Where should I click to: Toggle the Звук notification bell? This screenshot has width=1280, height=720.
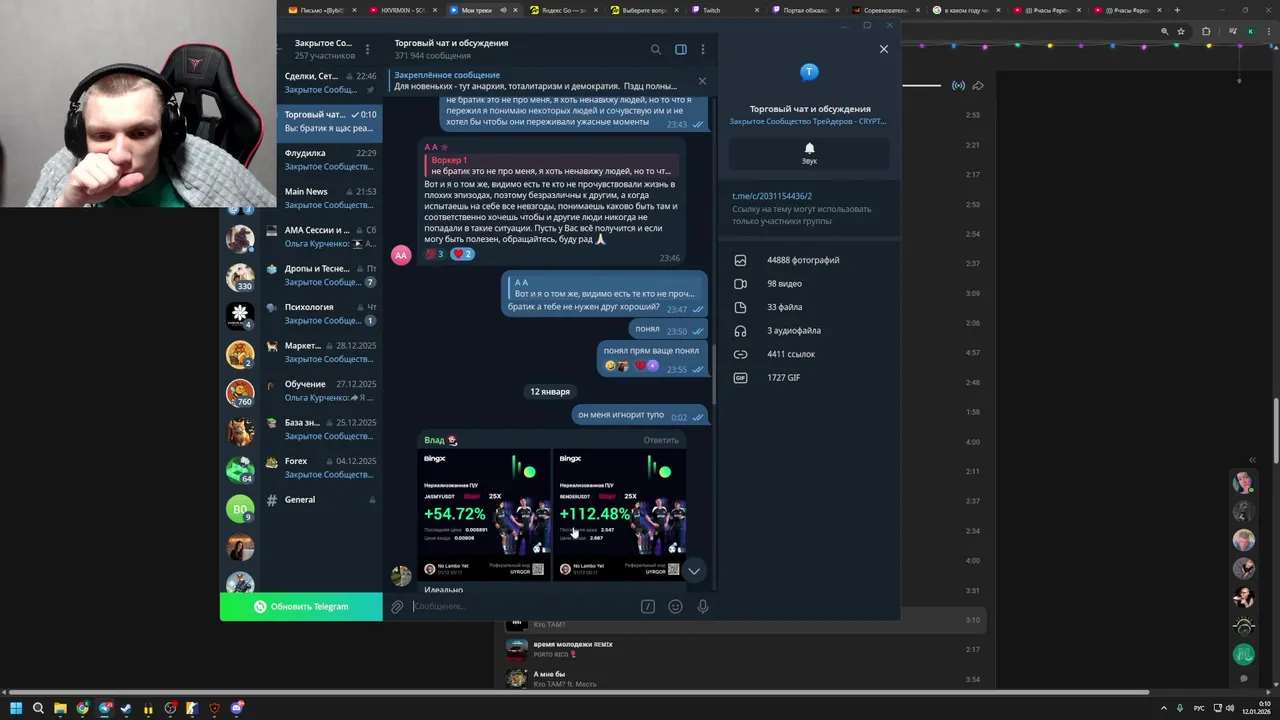pyautogui.click(x=809, y=153)
